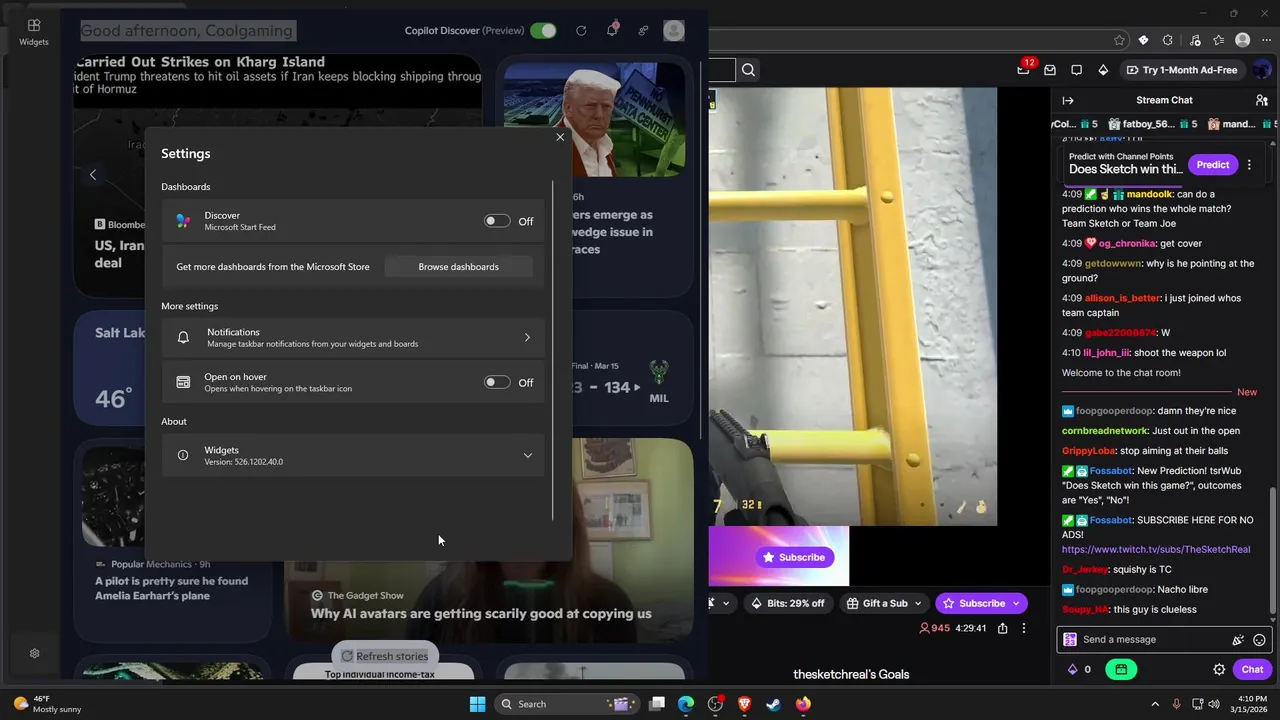The image size is (1280, 720).
Task: Open Twitch user profile avatar
Action: click(1262, 70)
